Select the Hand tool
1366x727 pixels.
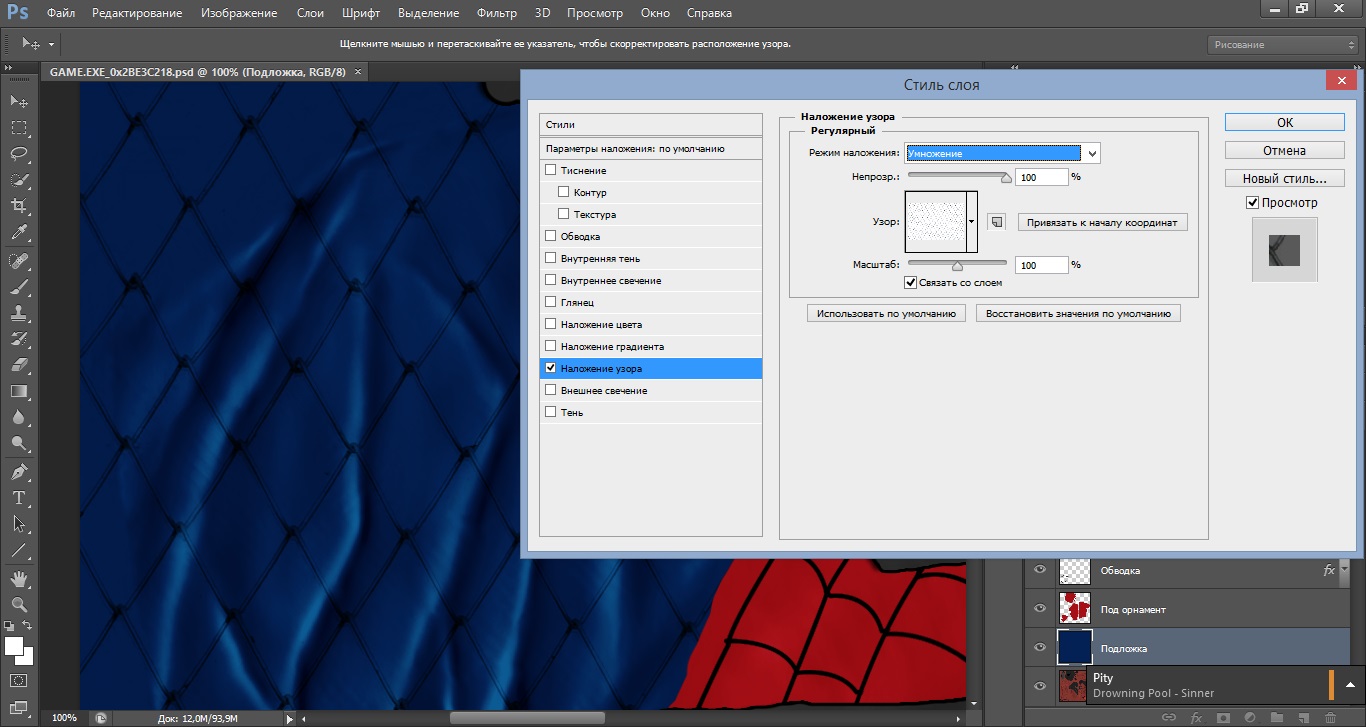click(x=19, y=579)
